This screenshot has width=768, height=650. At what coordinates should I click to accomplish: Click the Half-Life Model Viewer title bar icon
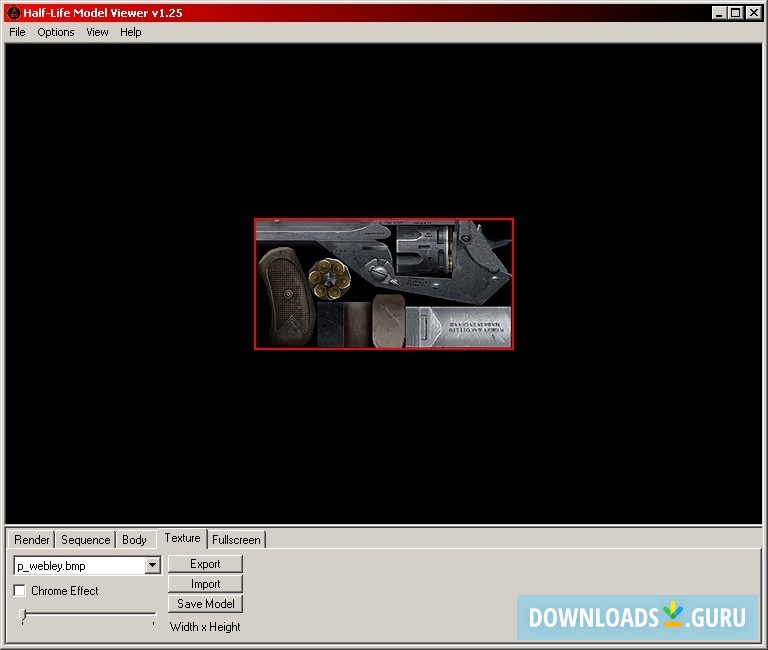[14, 13]
